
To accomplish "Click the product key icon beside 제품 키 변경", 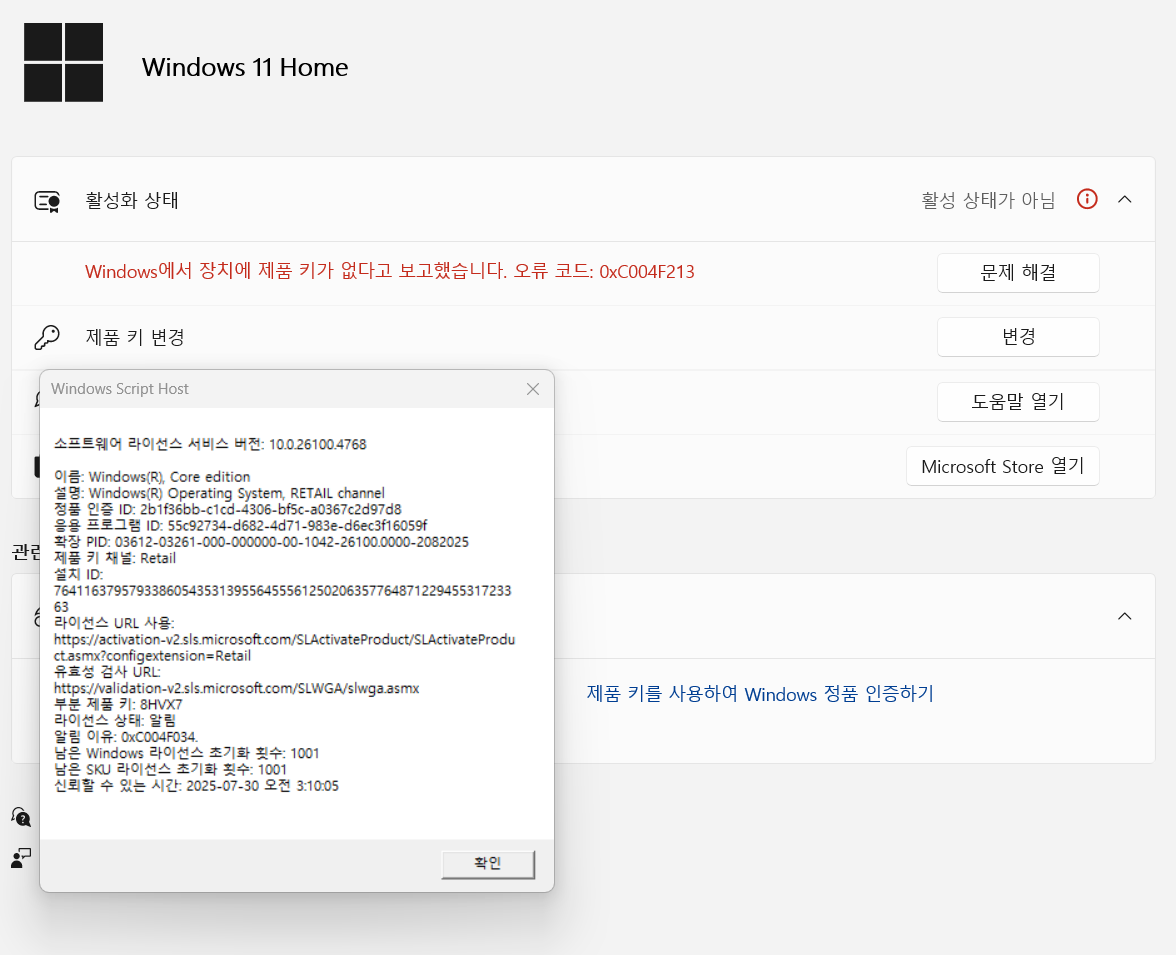I will 46,338.
